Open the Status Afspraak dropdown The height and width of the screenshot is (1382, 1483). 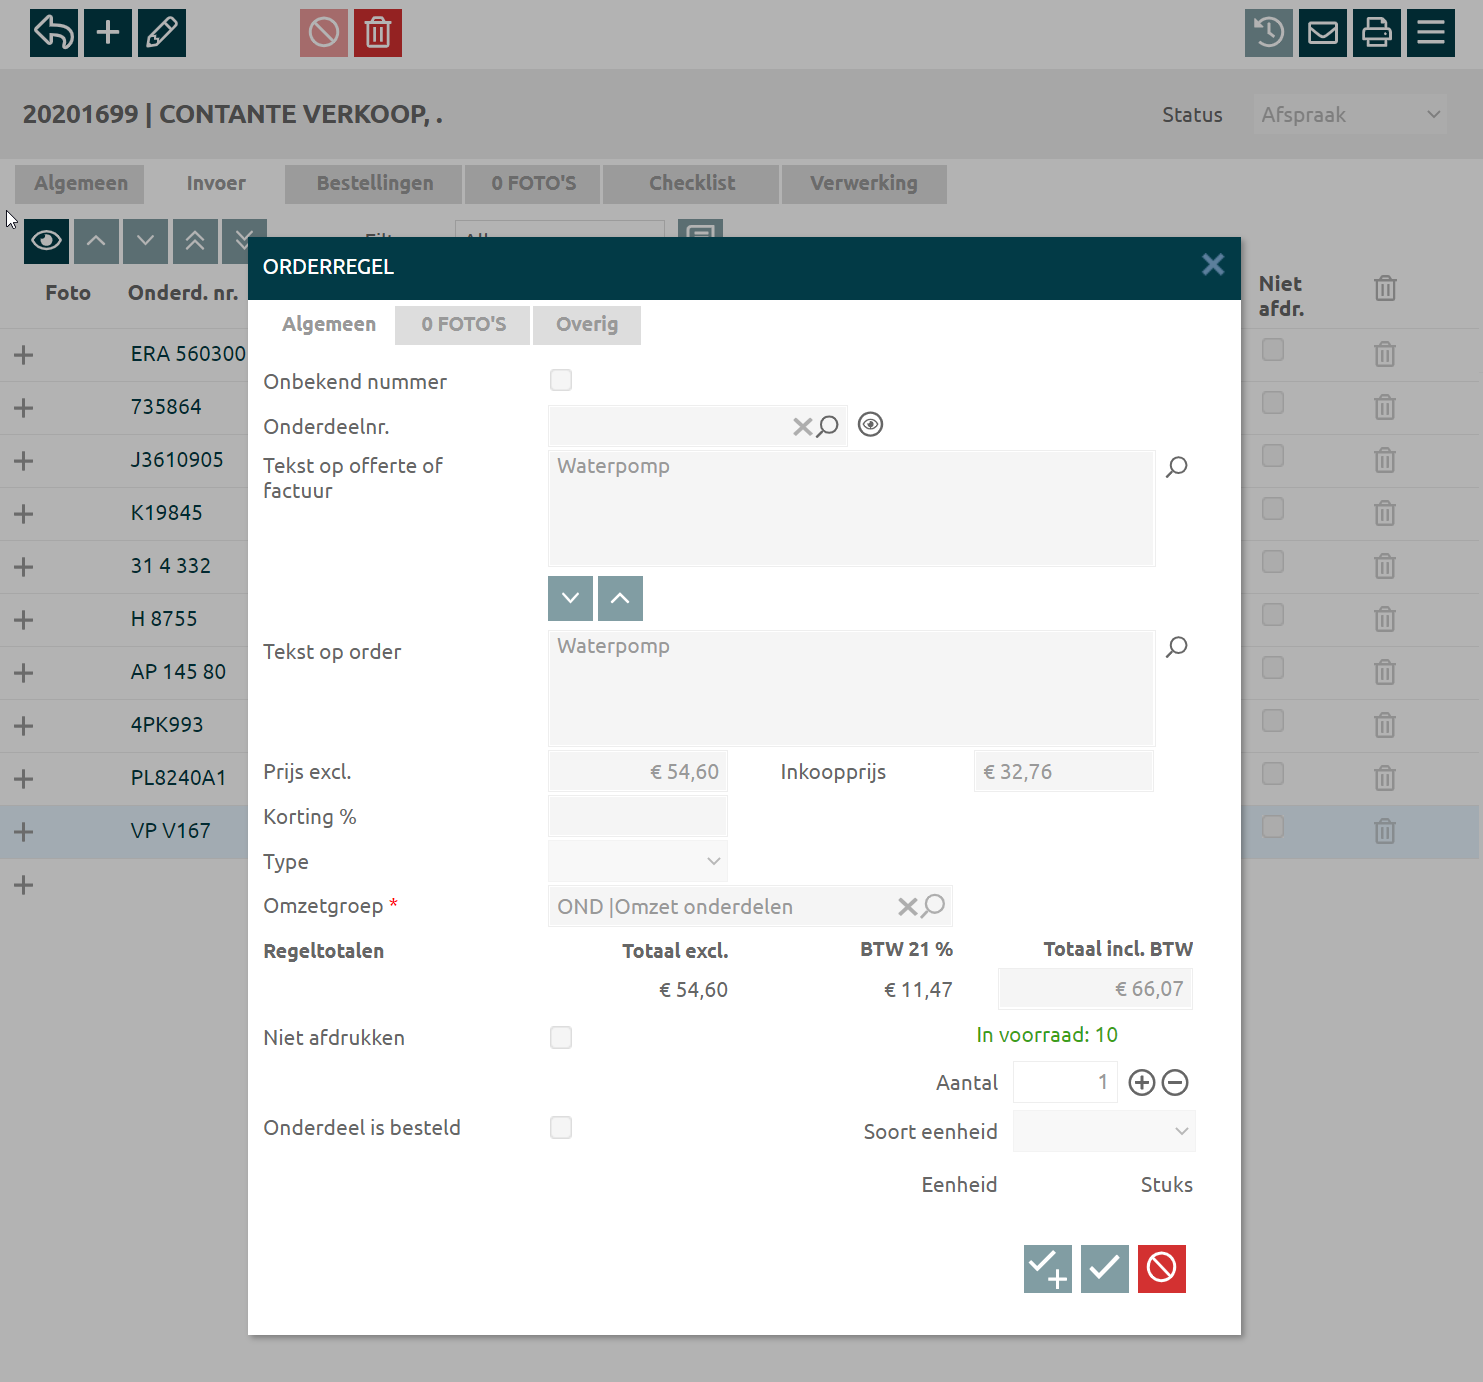(x=1350, y=115)
